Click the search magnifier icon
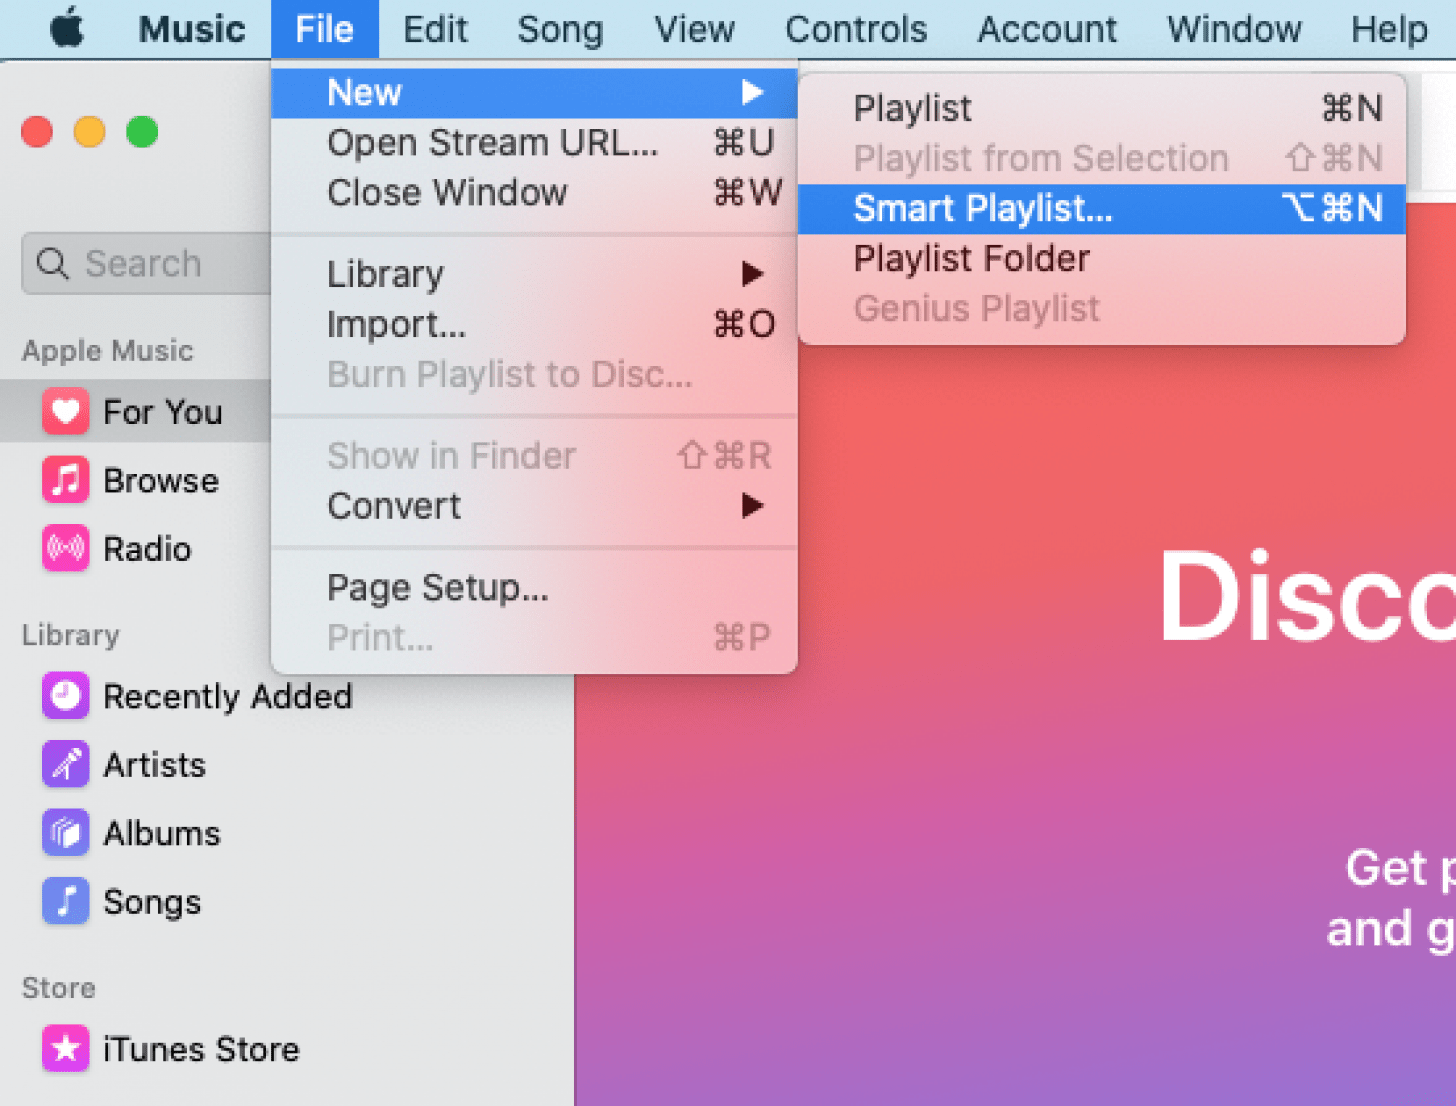 click(52, 263)
